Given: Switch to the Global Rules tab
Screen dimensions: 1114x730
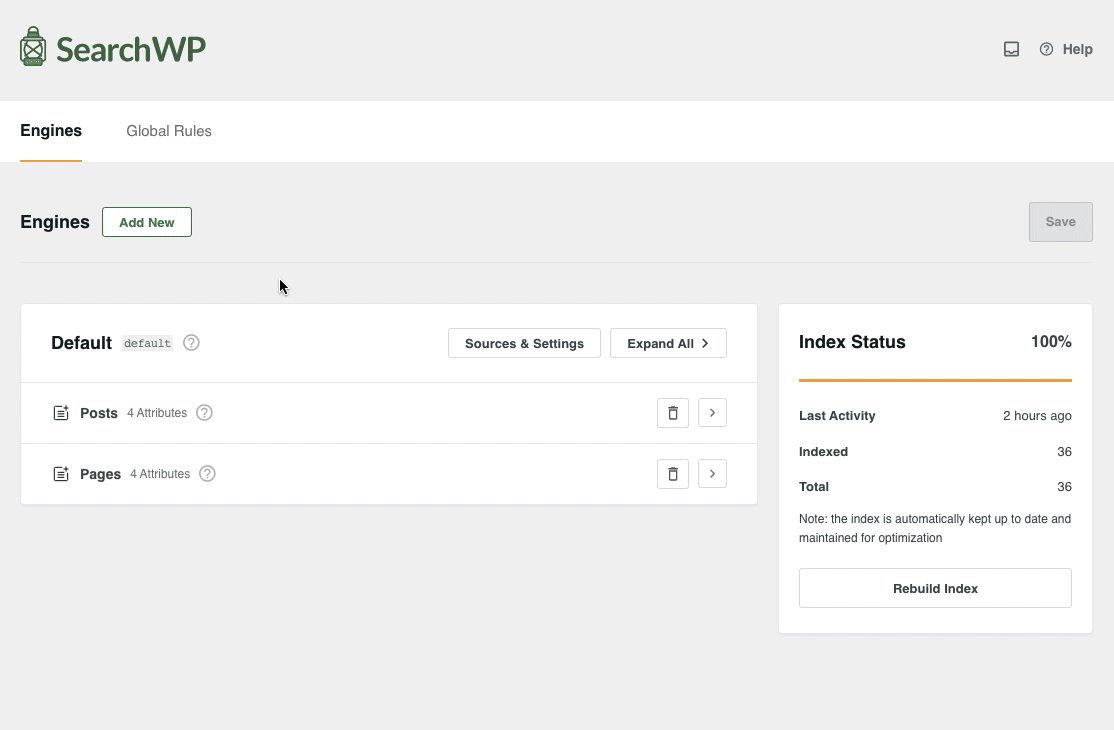Looking at the screenshot, I should tap(169, 131).
